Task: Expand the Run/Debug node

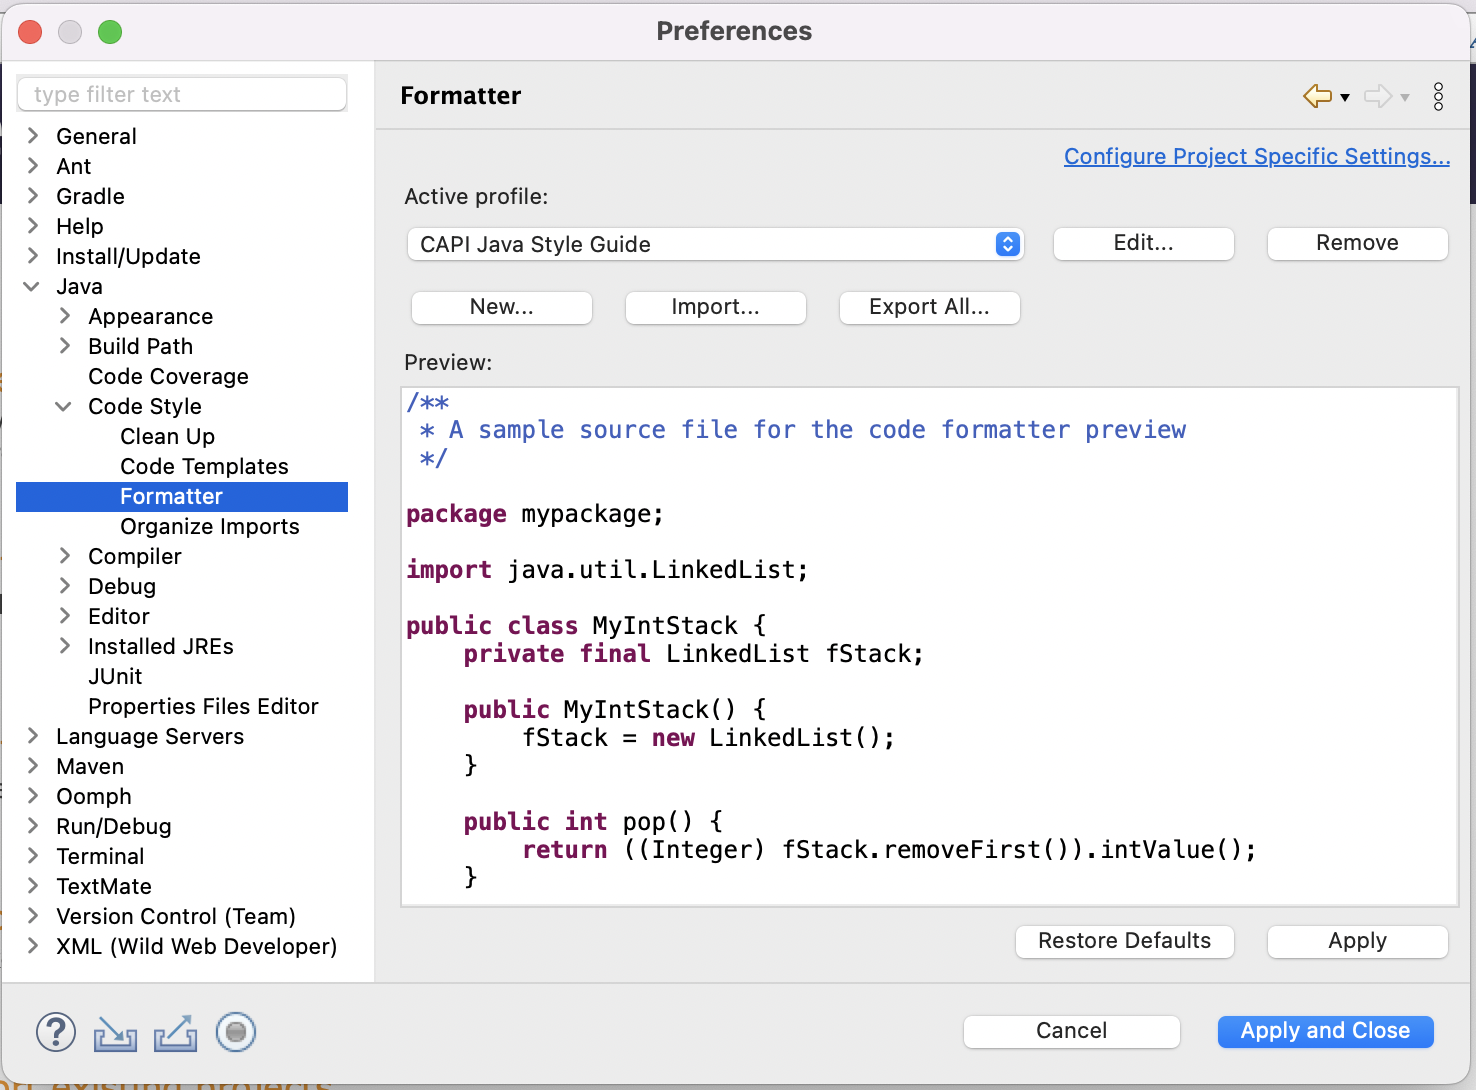Action: click(33, 825)
